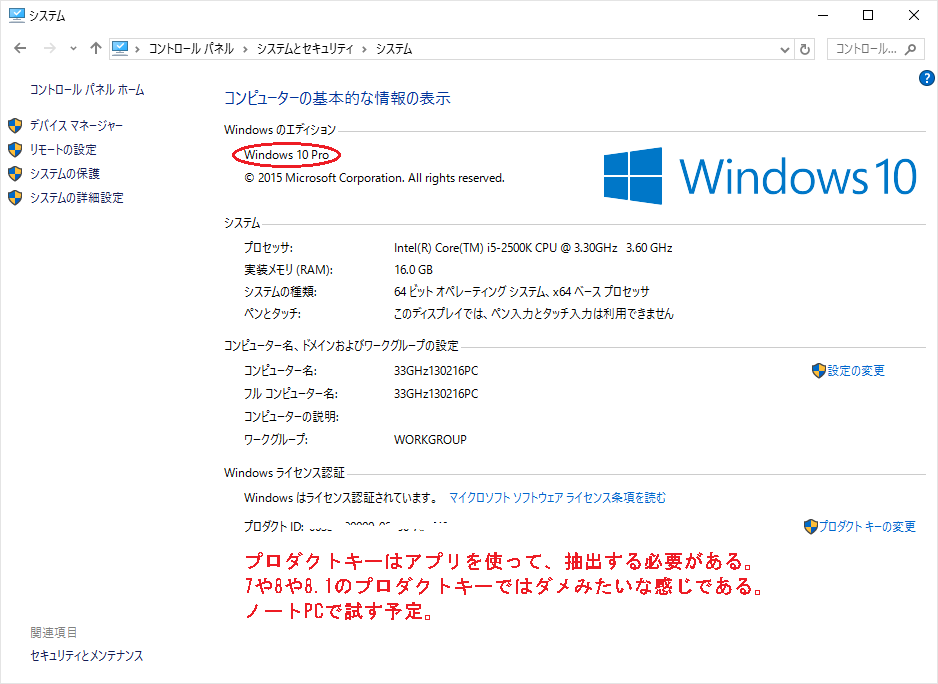Maximize the システム window
The image size is (938, 684).
click(868, 16)
